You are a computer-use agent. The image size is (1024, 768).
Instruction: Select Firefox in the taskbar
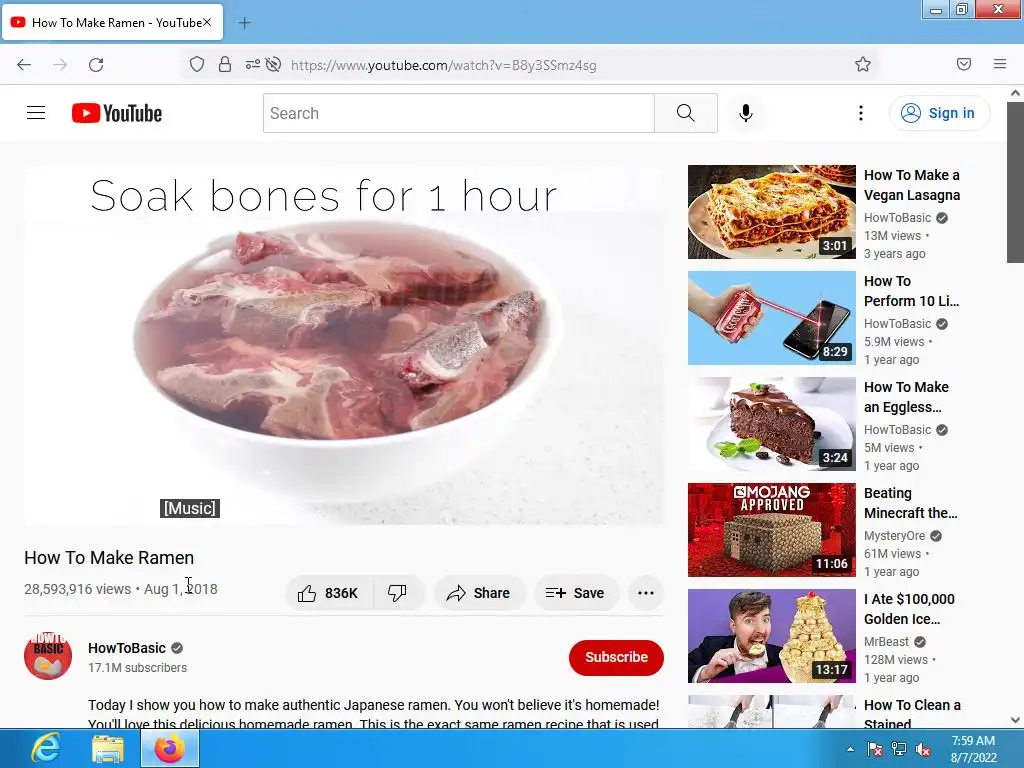(170, 748)
